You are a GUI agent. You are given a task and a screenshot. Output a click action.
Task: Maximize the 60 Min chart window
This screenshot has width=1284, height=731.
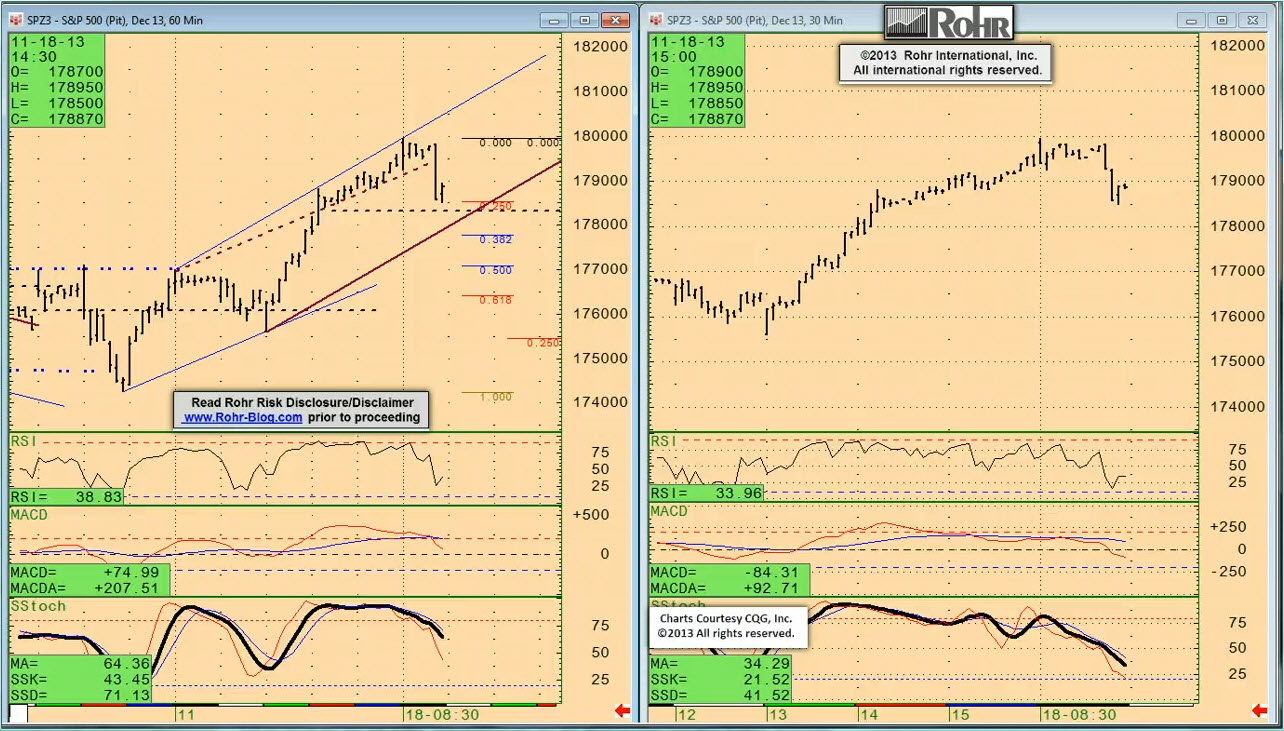click(x=585, y=20)
